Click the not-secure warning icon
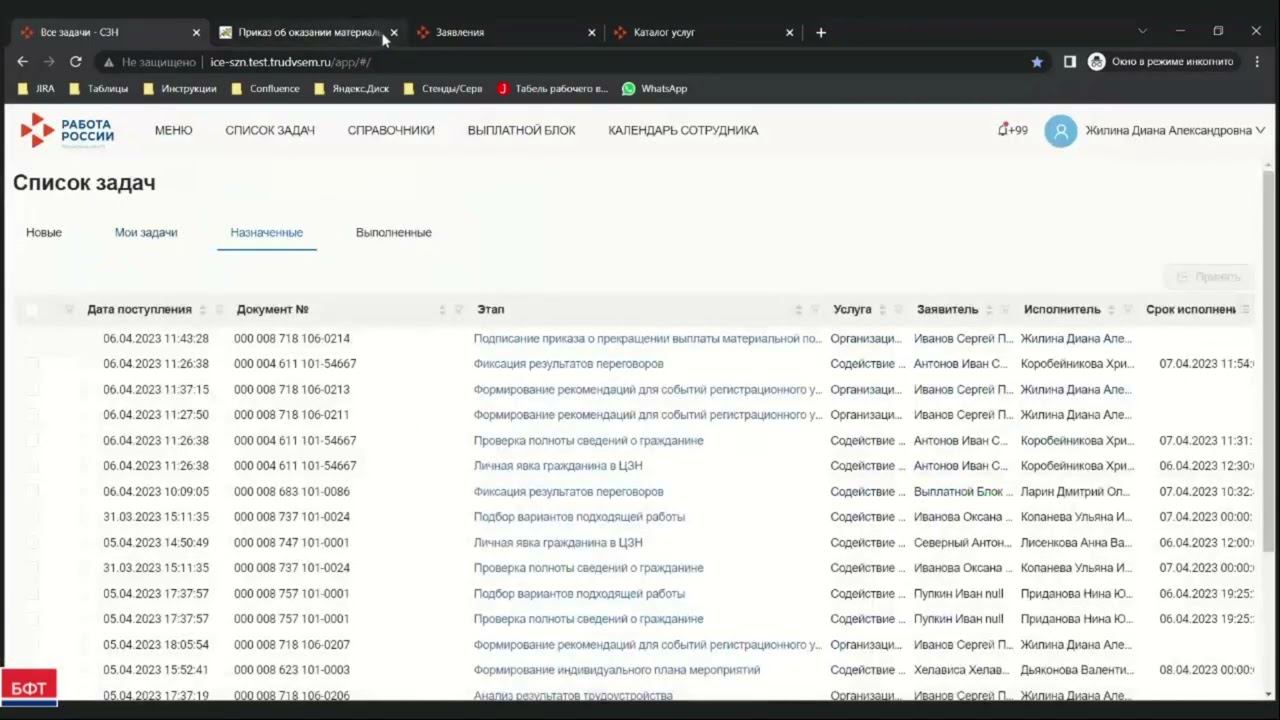1280x720 pixels. point(109,62)
